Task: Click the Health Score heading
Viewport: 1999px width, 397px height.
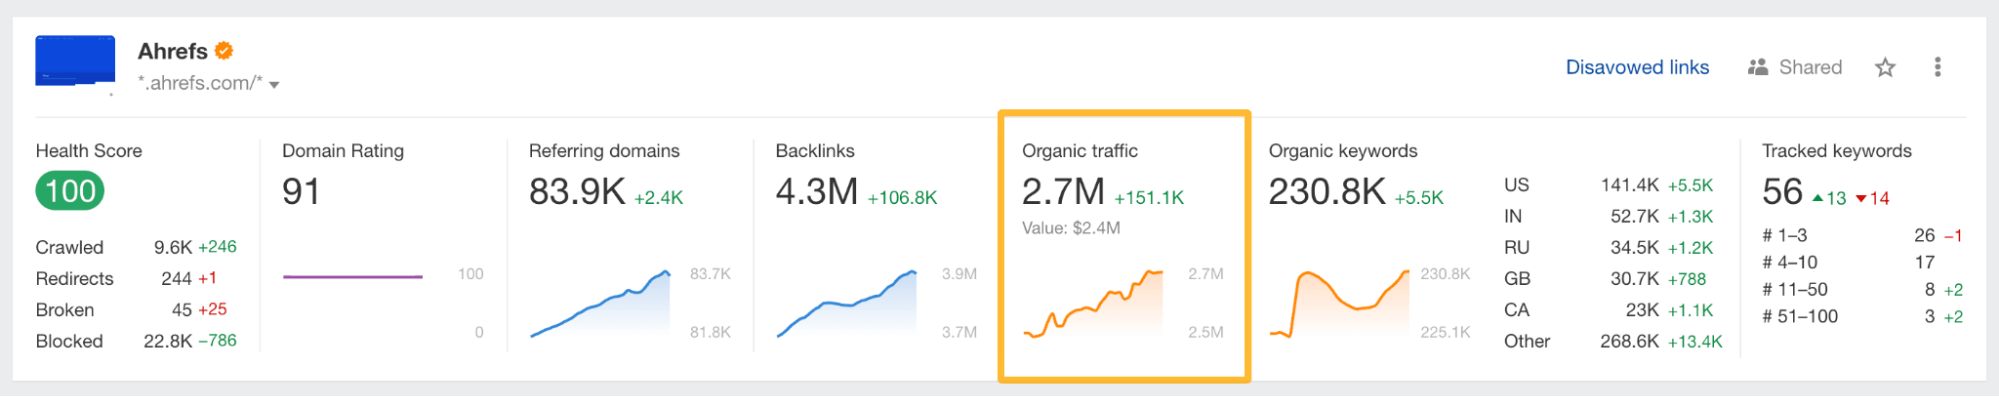Action: pyautogui.click(x=89, y=151)
